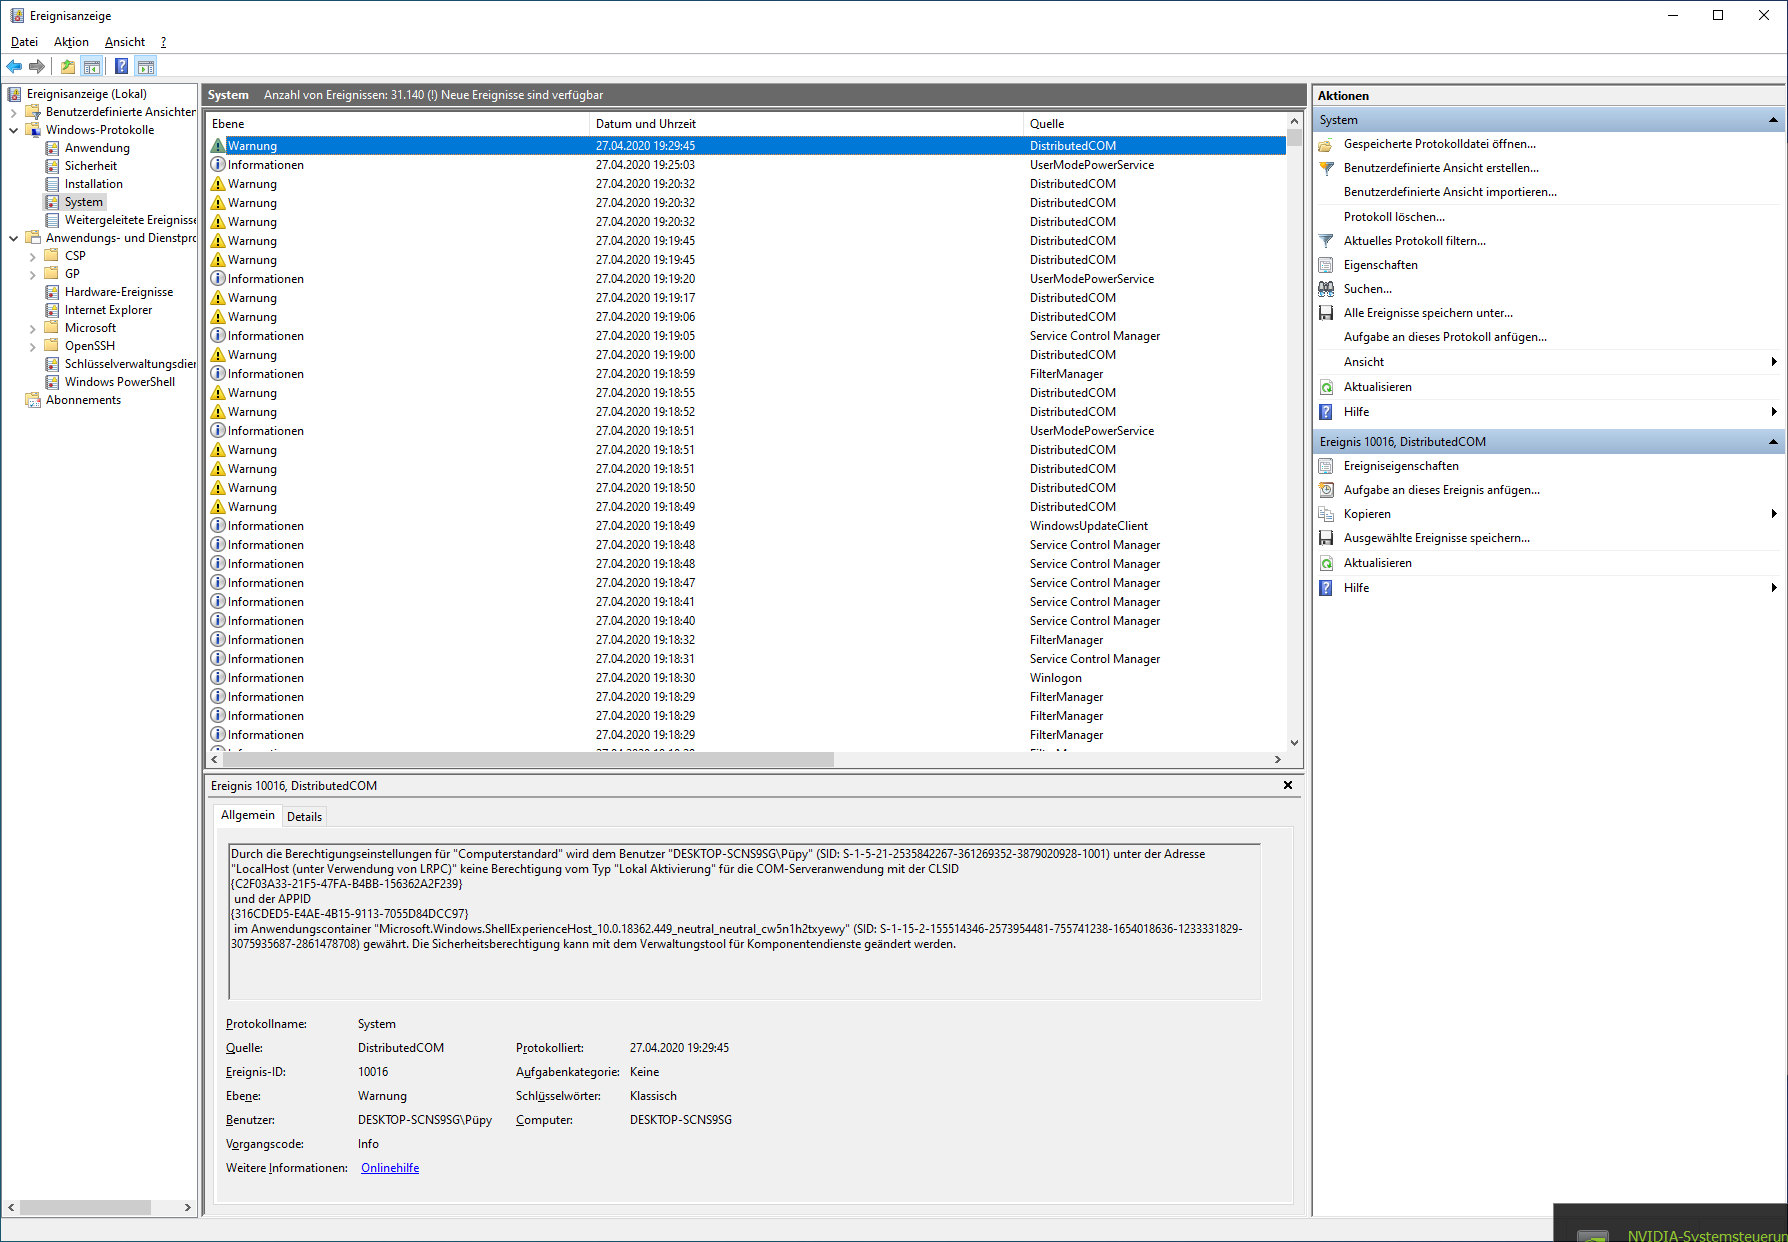The width and height of the screenshot is (1788, 1242).
Task: Open the Datei menu
Action: tap(24, 42)
